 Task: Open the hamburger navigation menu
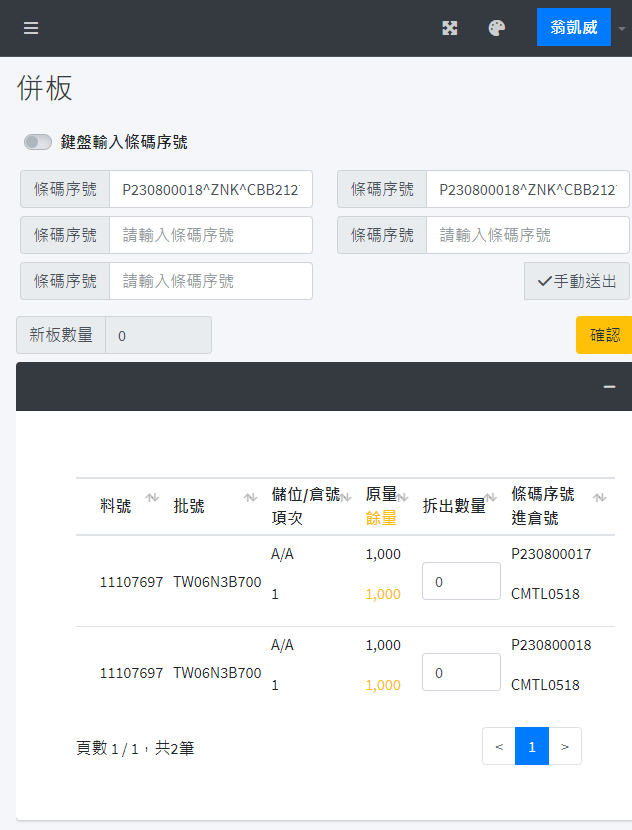(31, 28)
